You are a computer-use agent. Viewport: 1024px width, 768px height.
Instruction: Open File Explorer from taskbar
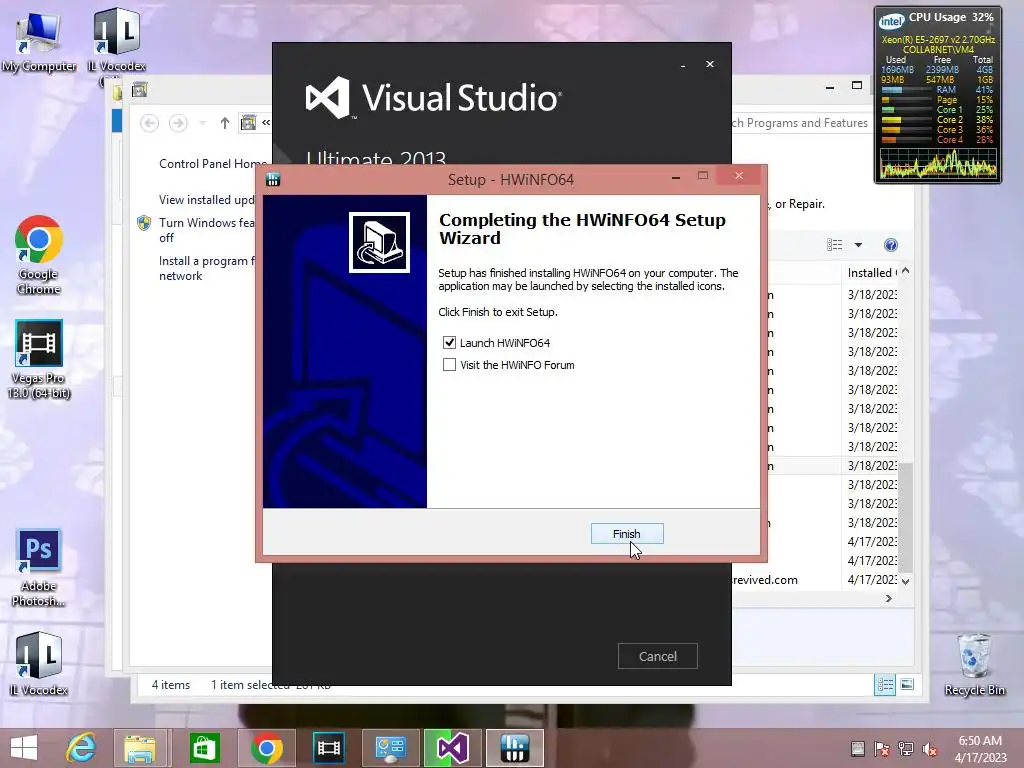[x=140, y=748]
